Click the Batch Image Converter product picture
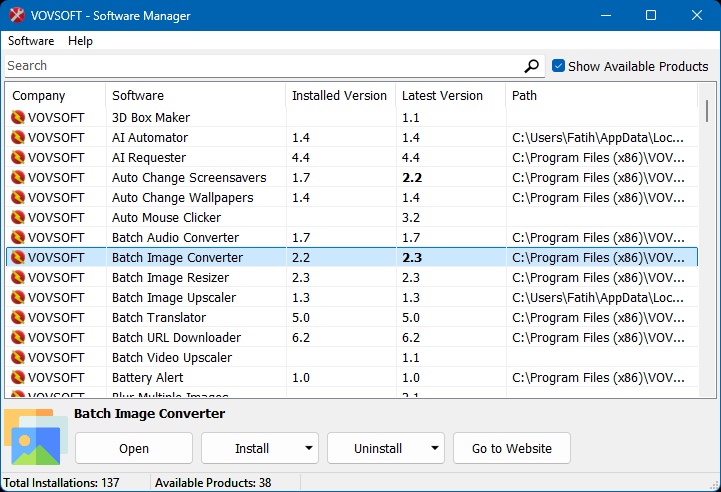 (x=36, y=436)
